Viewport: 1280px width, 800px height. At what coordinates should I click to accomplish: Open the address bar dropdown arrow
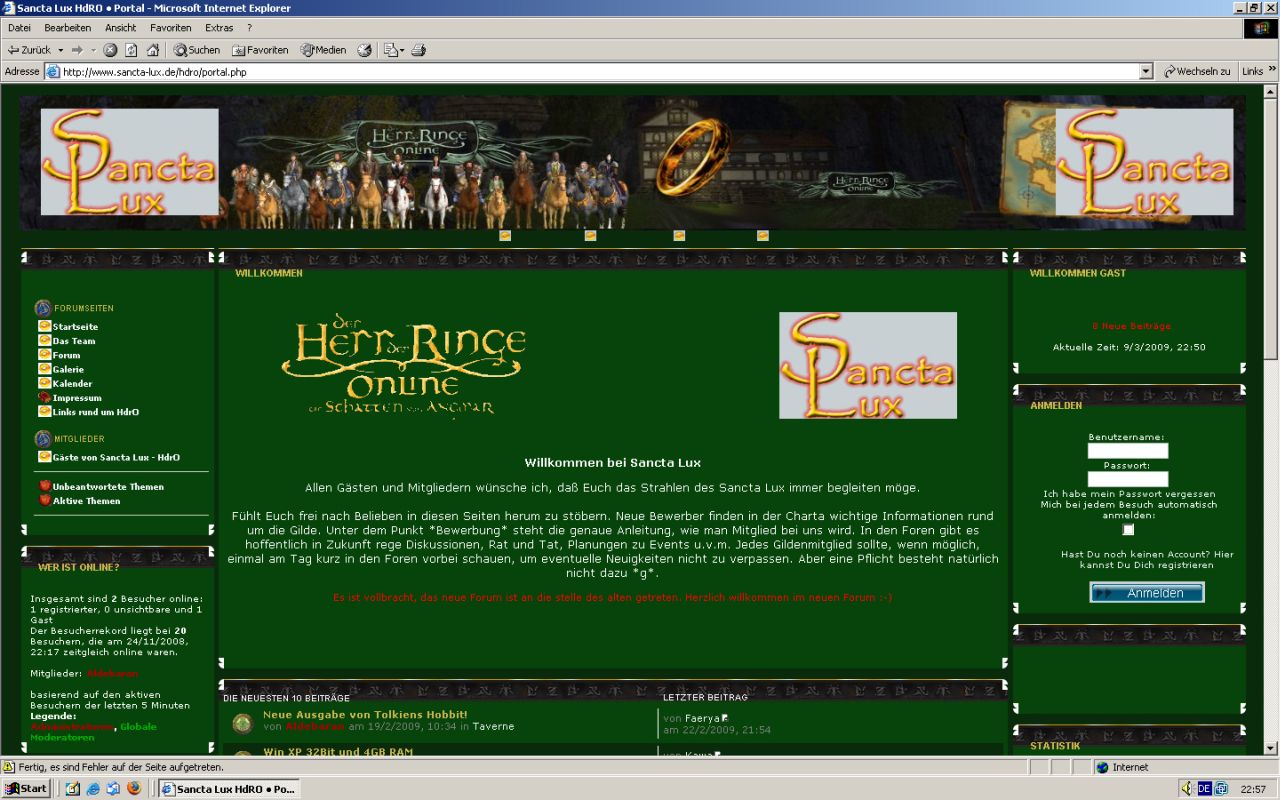pos(1146,72)
